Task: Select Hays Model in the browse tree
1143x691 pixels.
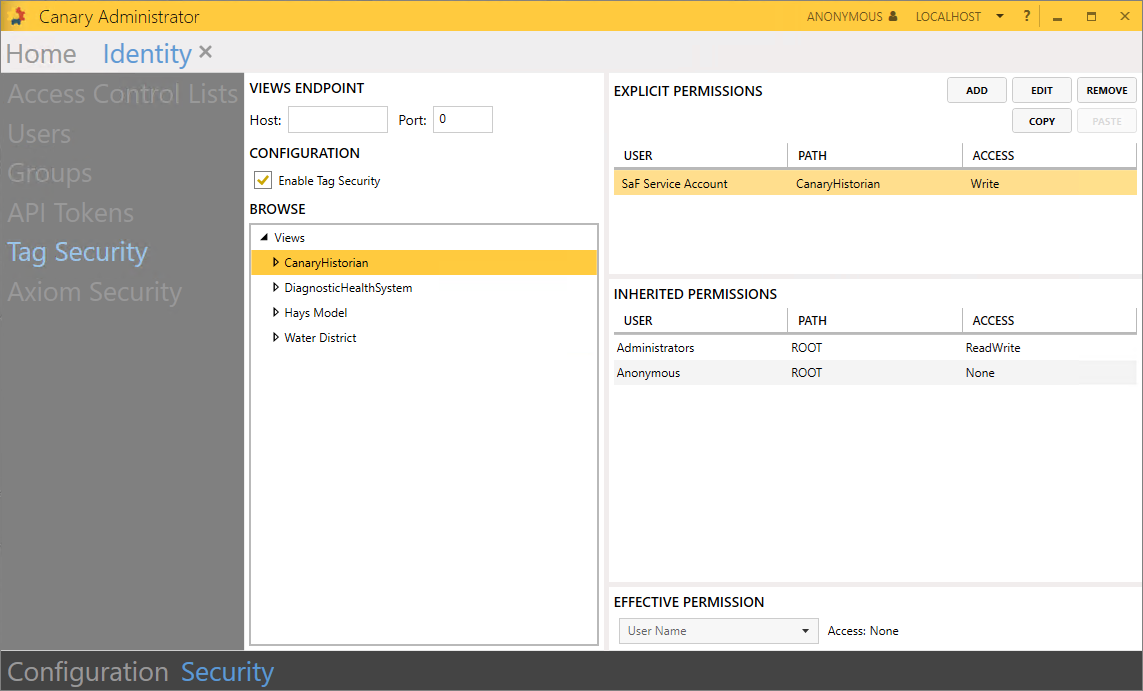Action: [316, 313]
